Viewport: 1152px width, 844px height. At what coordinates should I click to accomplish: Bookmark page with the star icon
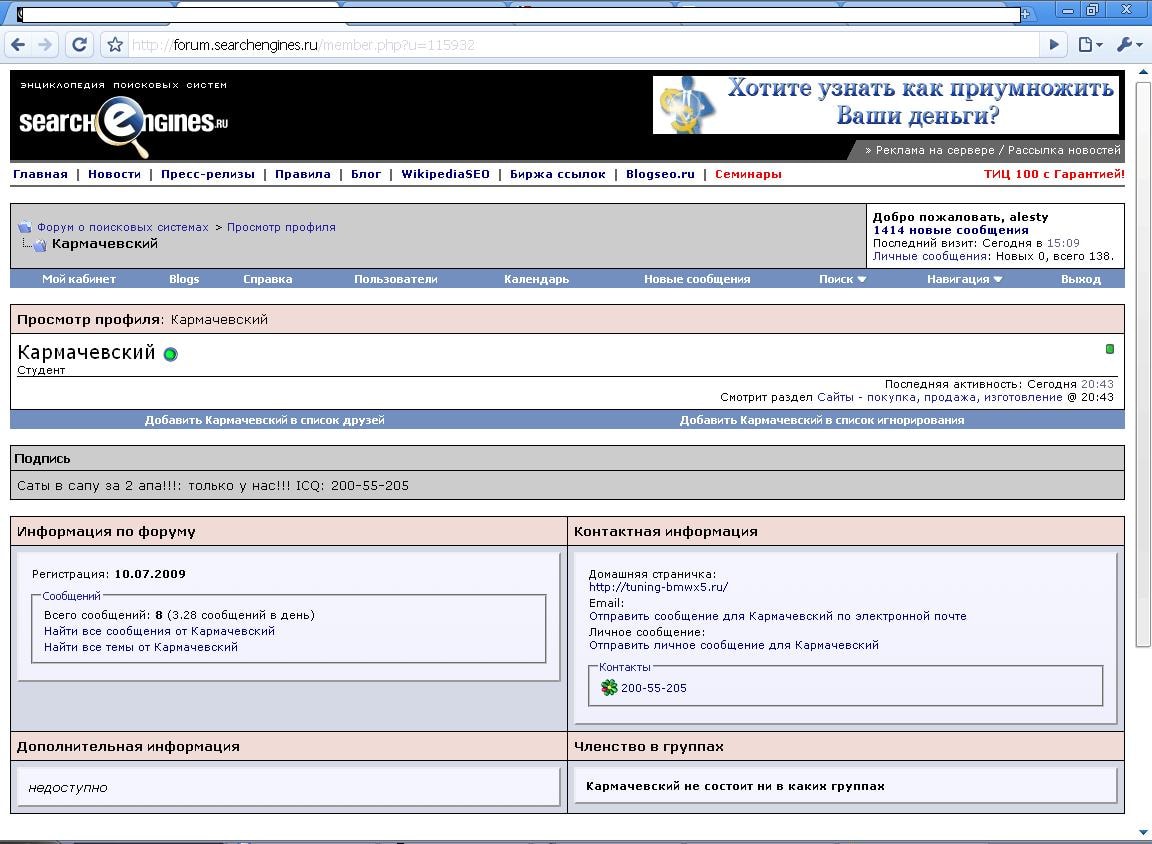(115, 45)
